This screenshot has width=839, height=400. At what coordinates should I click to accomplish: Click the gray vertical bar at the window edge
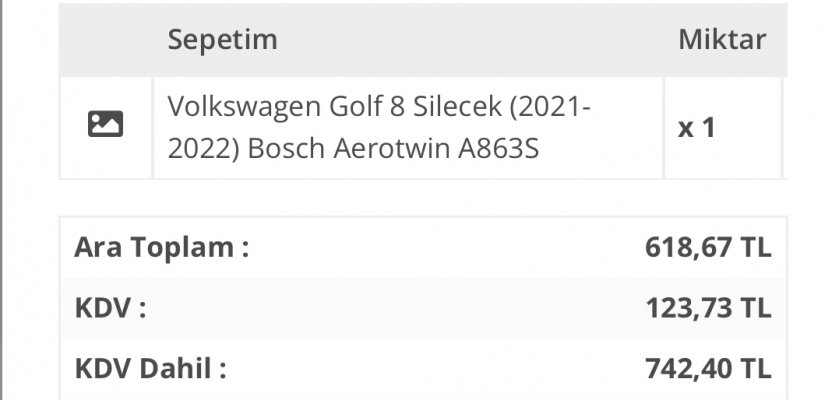tap(1, 200)
